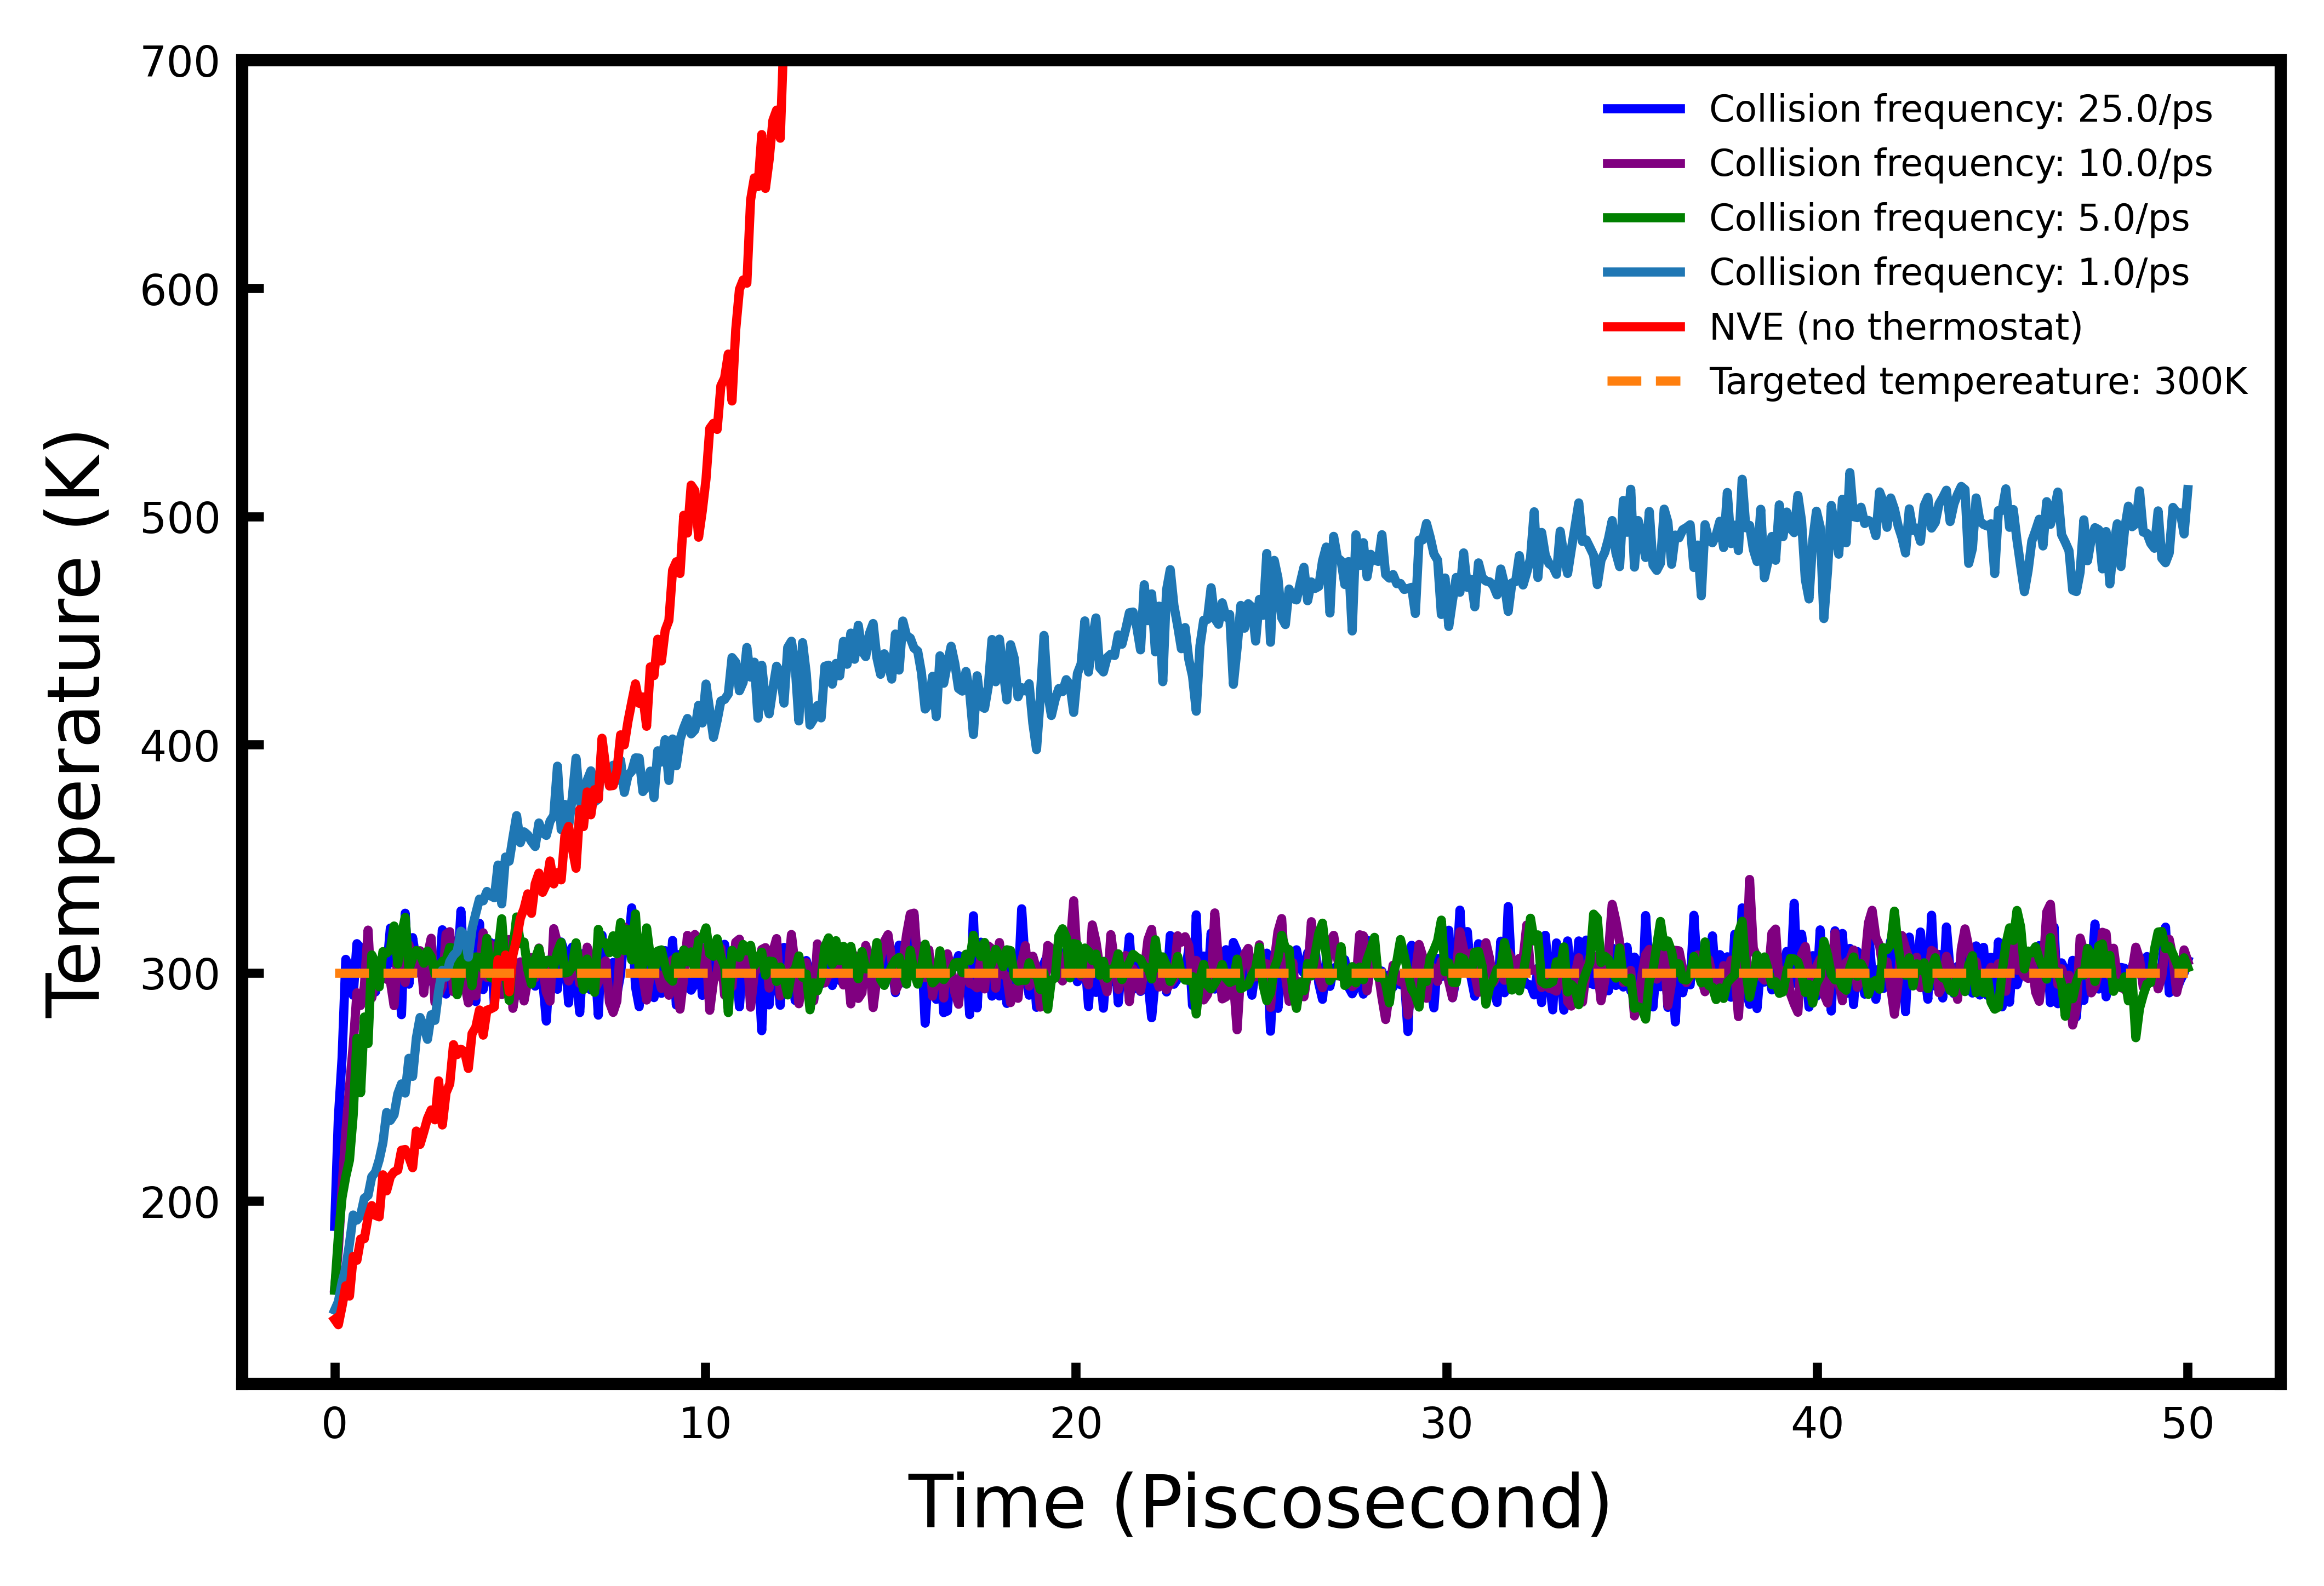Viewport: 2324px width, 1586px height.
Task: Click the purple 10.0/ps legend line swatch
Action: [x=1644, y=163]
